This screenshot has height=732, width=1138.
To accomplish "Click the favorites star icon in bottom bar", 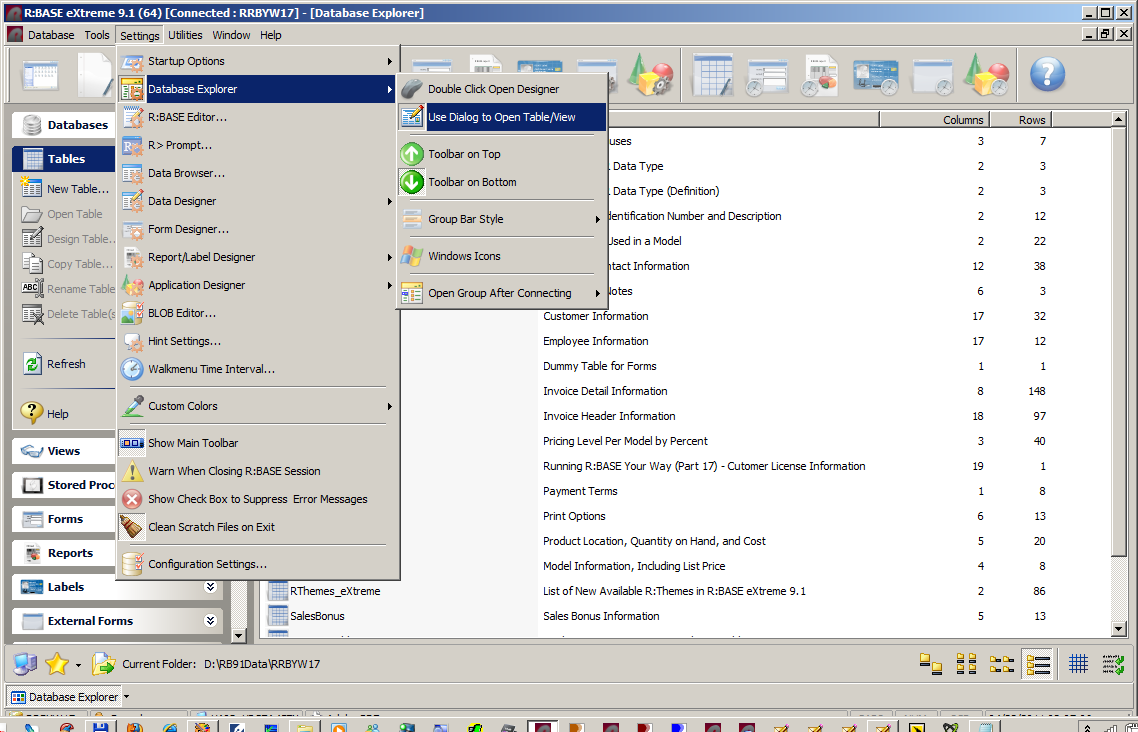I will click(57, 663).
